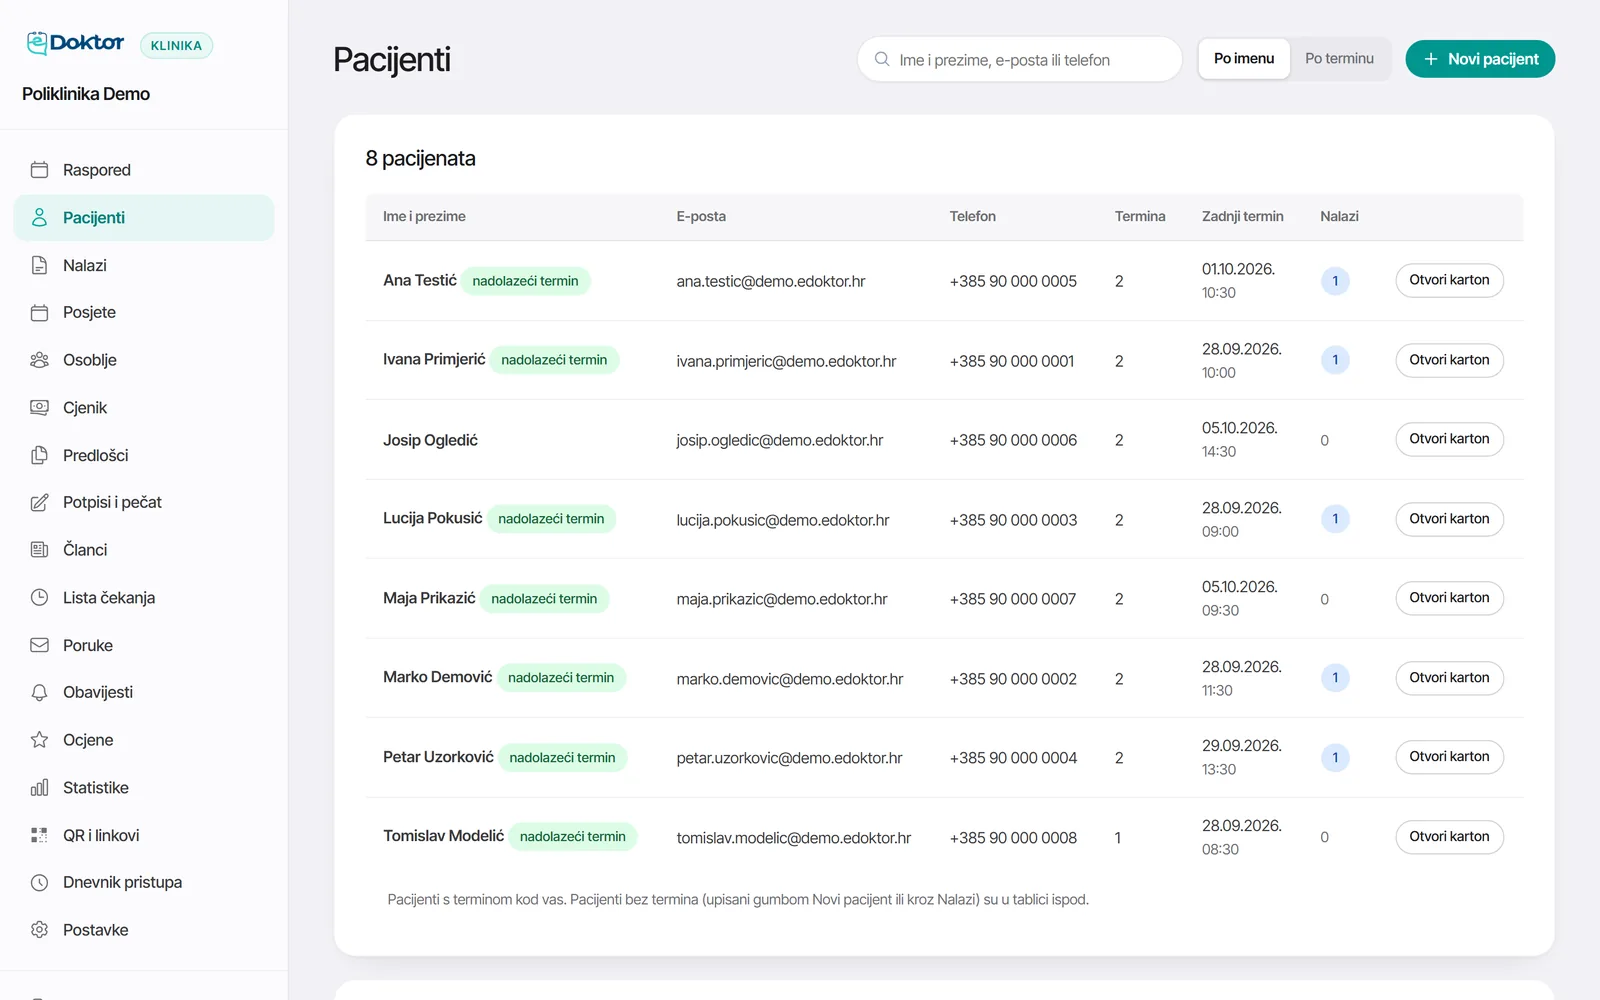This screenshot has height=1000, width=1600.
Task: Switch sorting to Po terminu
Action: (1339, 59)
